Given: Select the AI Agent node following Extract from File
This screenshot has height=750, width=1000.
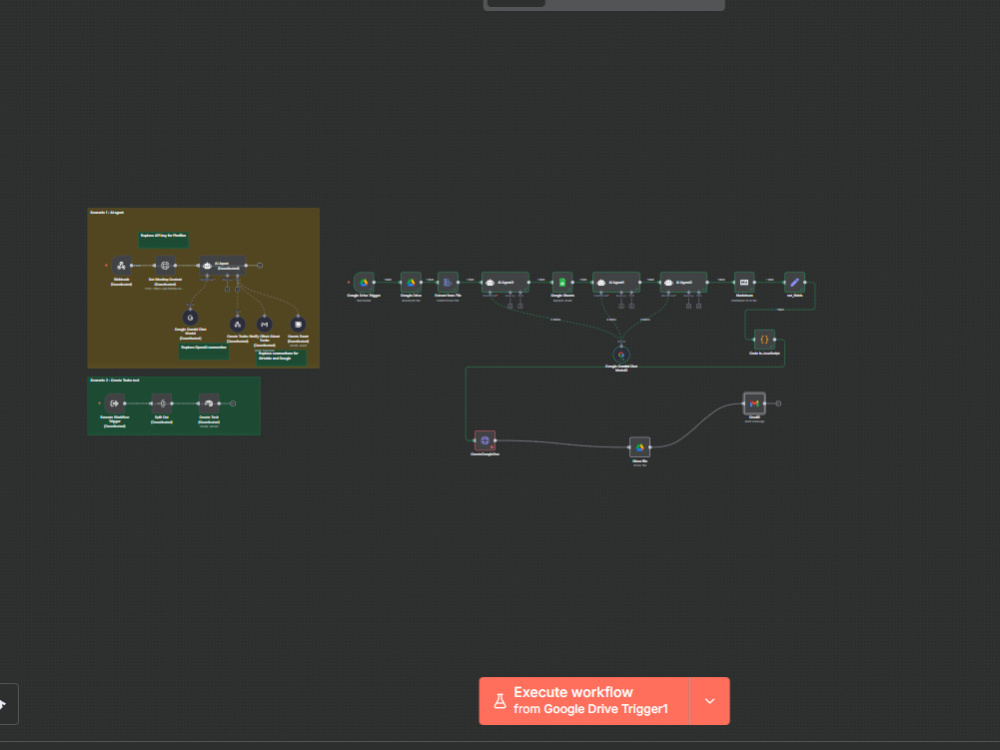Looking at the screenshot, I should tap(505, 282).
